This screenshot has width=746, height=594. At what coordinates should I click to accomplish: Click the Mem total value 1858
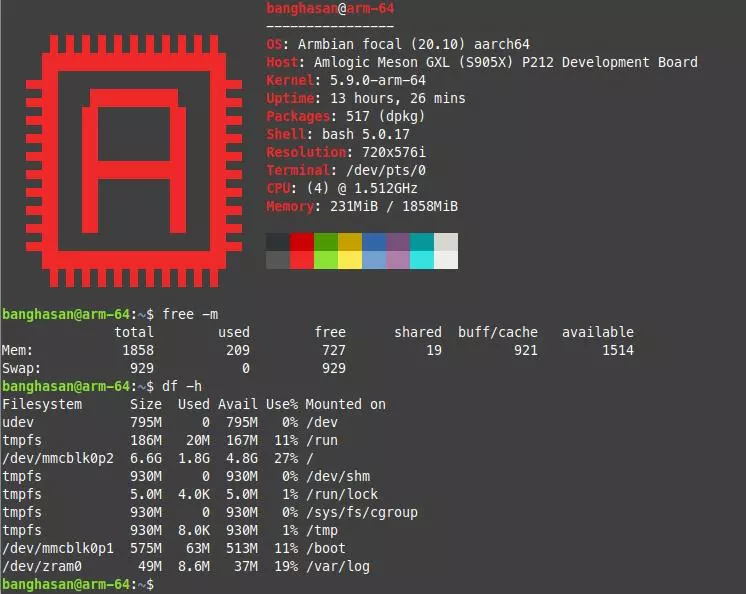pyautogui.click(x=138, y=351)
